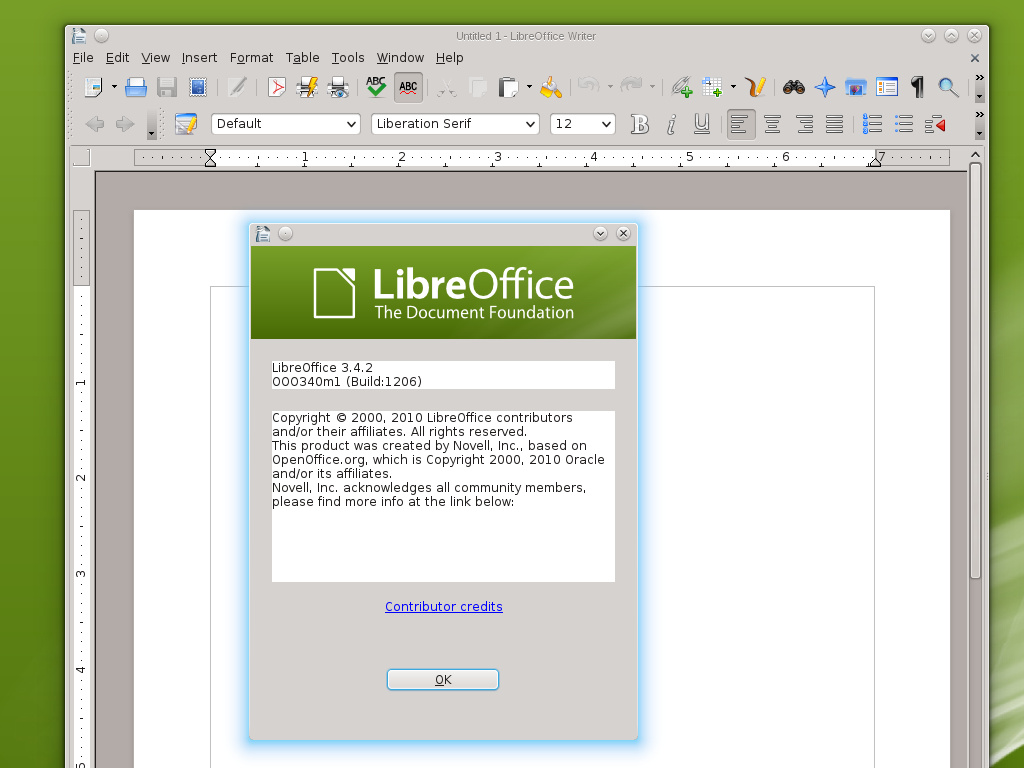Select Align Right
The width and height of the screenshot is (1024, 768).
click(x=804, y=123)
